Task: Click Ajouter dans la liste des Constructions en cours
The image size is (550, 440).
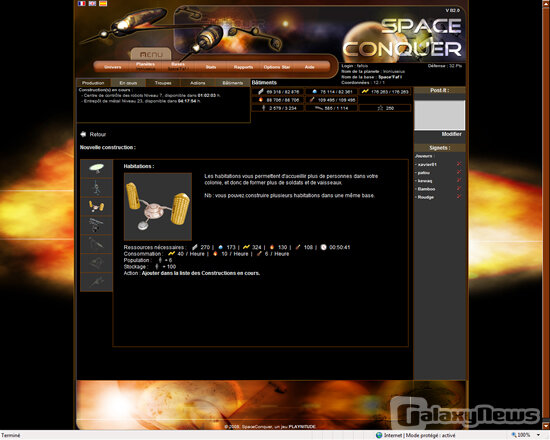Action: (201, 273)
